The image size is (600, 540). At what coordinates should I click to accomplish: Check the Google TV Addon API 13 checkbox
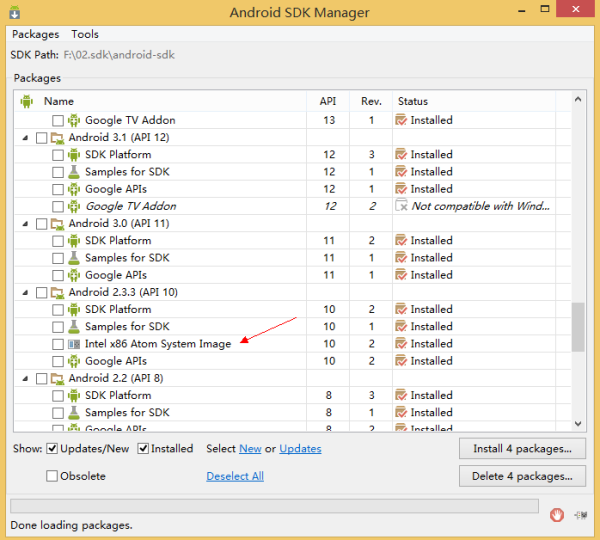click(x=58, y=121)
